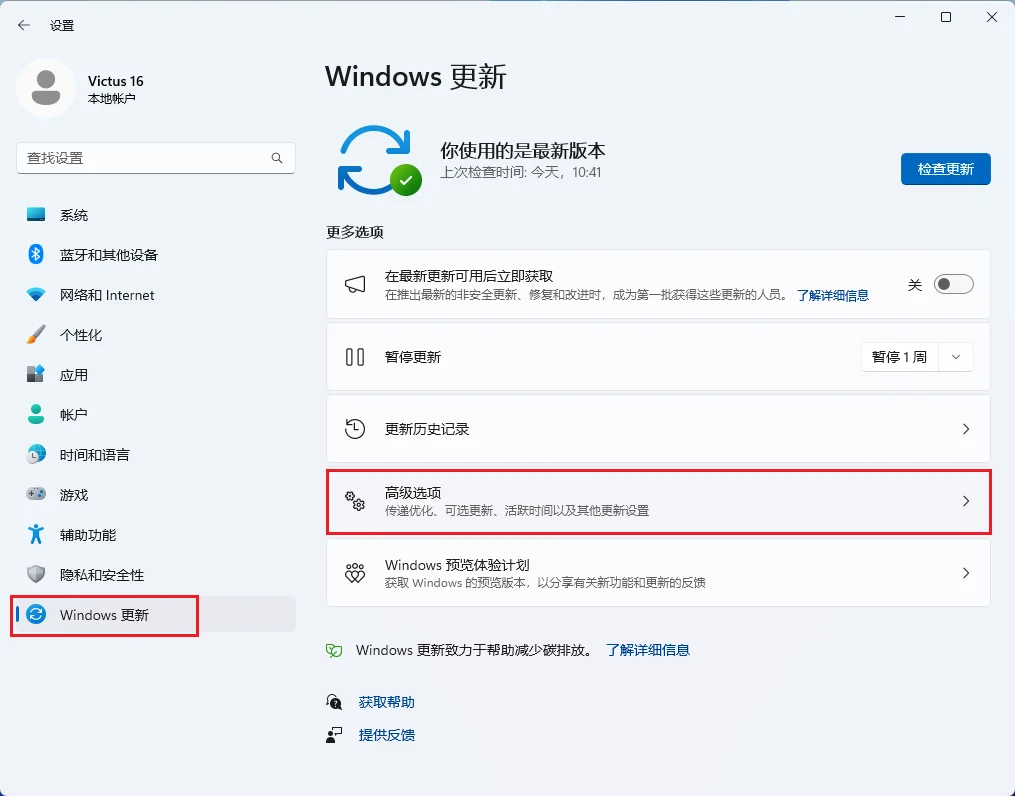Screen dimensions: 1015x796
Task: Expand 更新历史记录 chevron
Action: [966, 429]
